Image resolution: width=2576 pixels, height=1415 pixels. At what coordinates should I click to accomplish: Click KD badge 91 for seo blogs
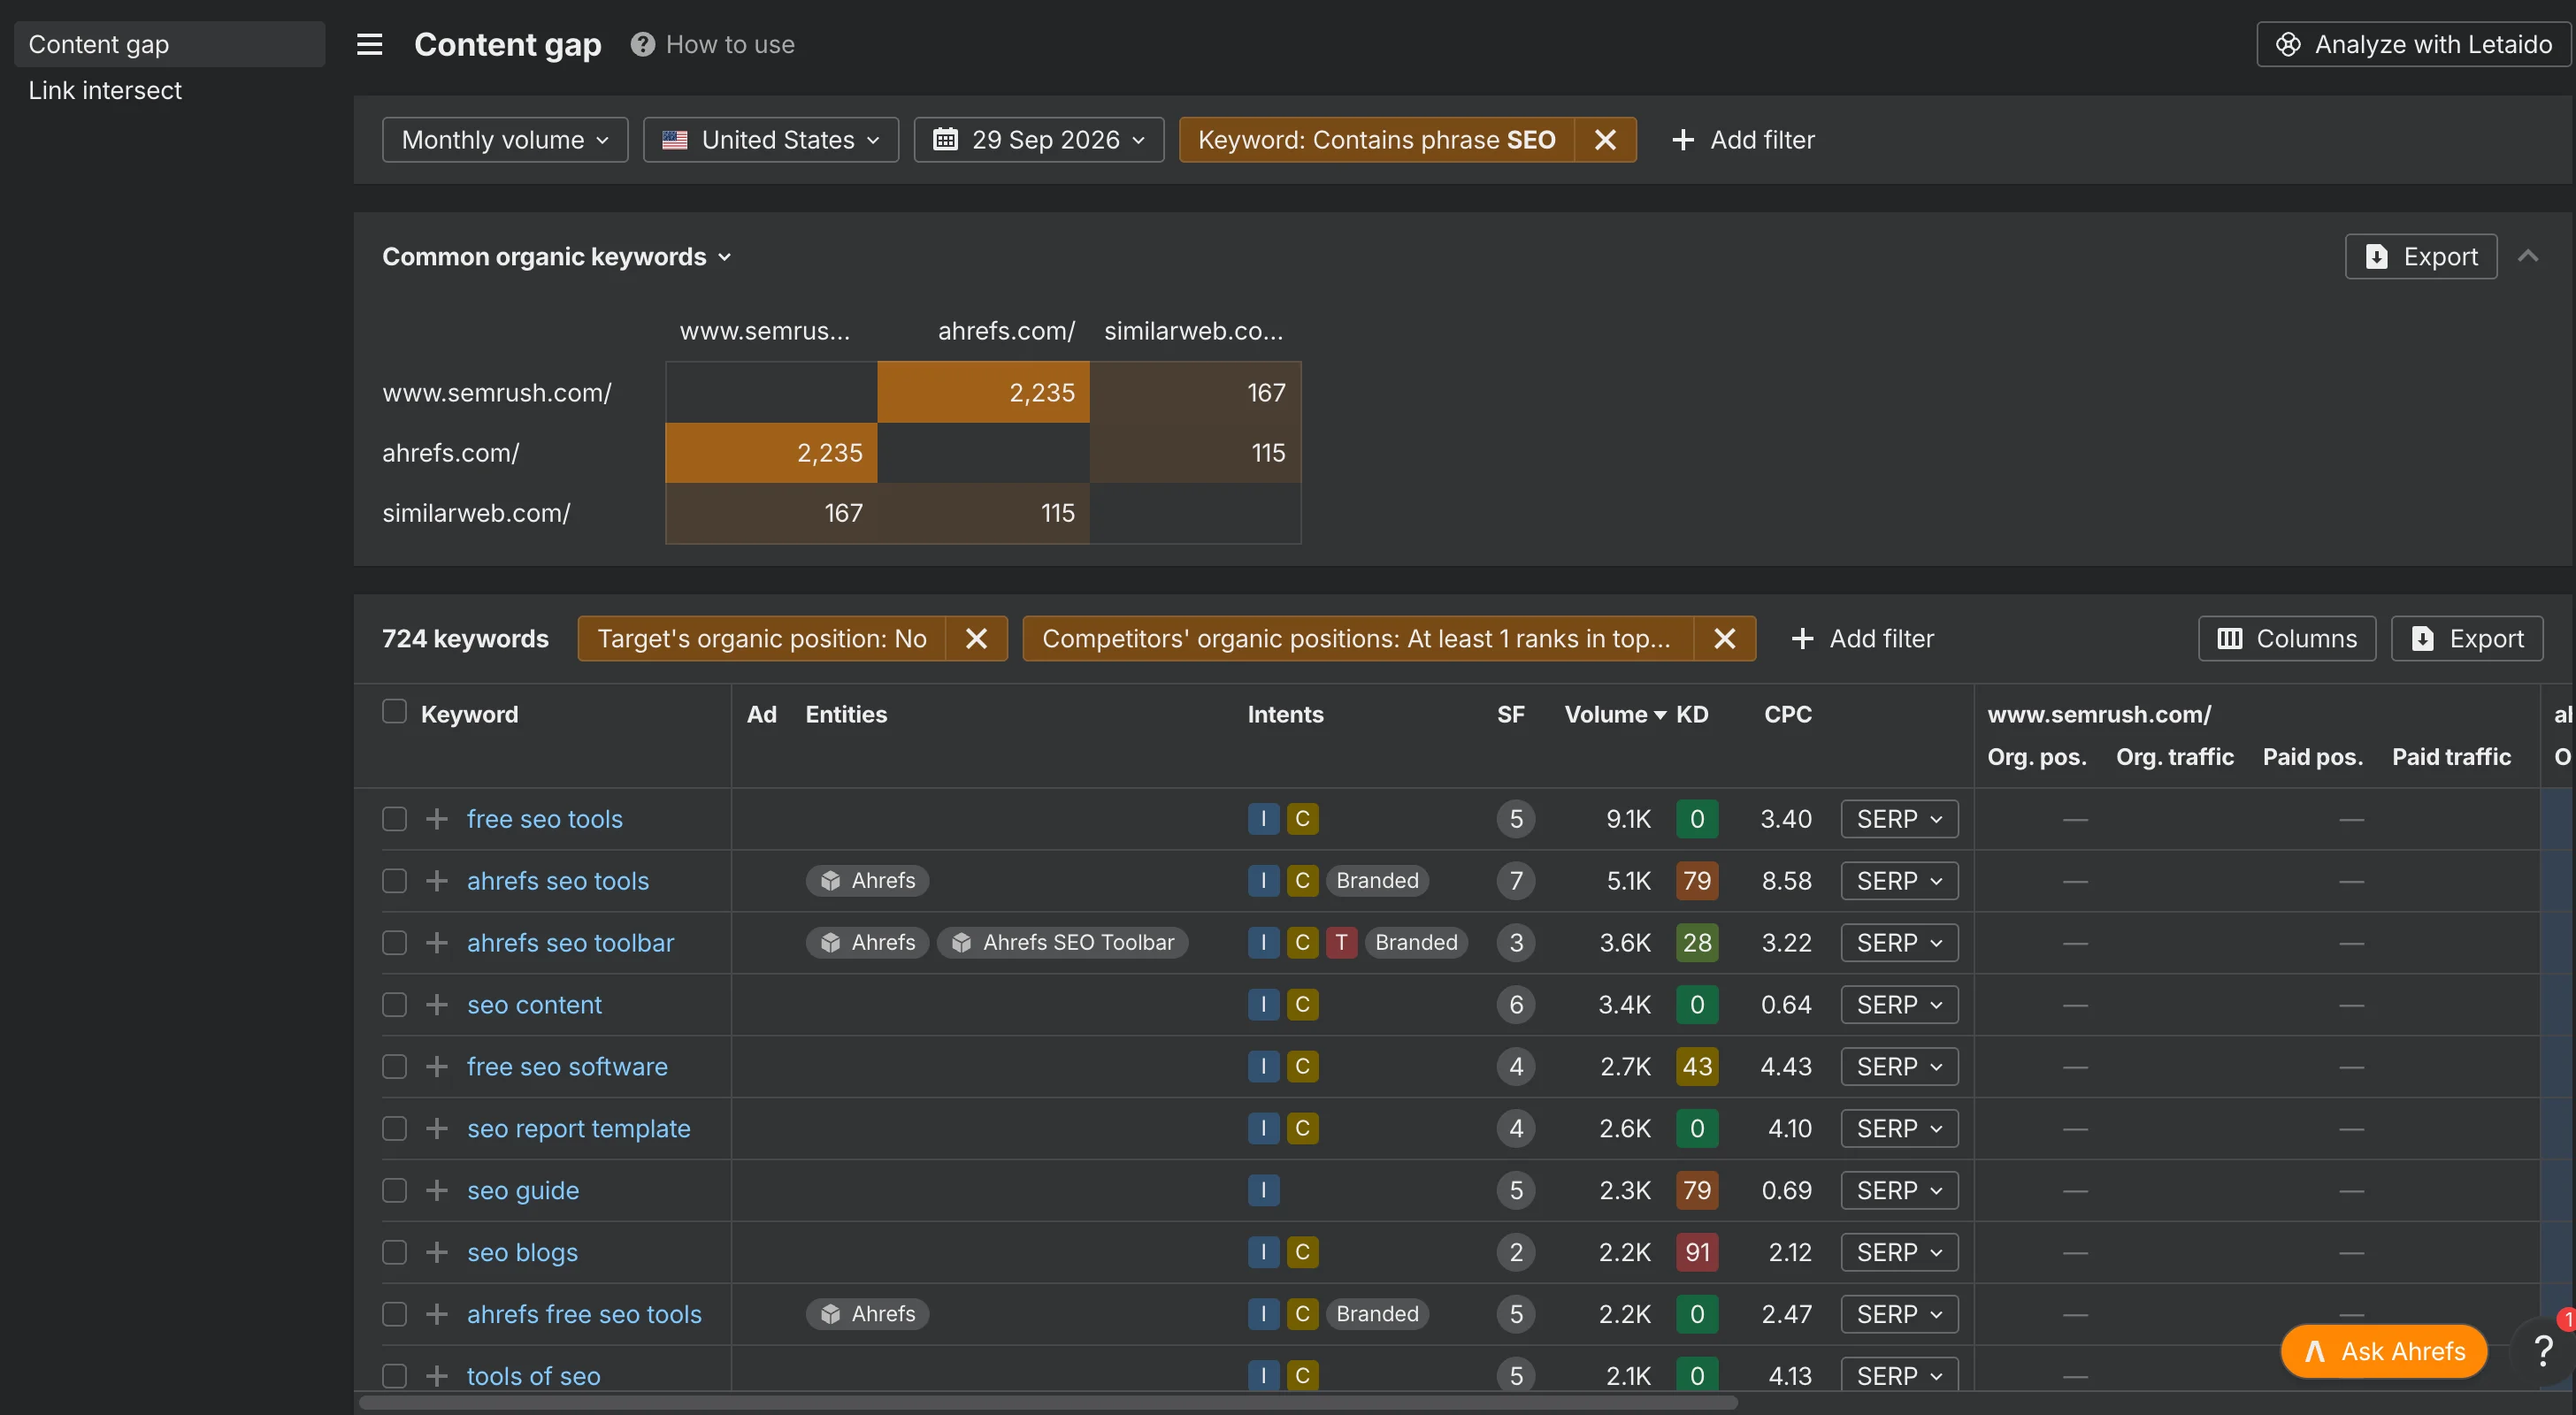1697,1252
